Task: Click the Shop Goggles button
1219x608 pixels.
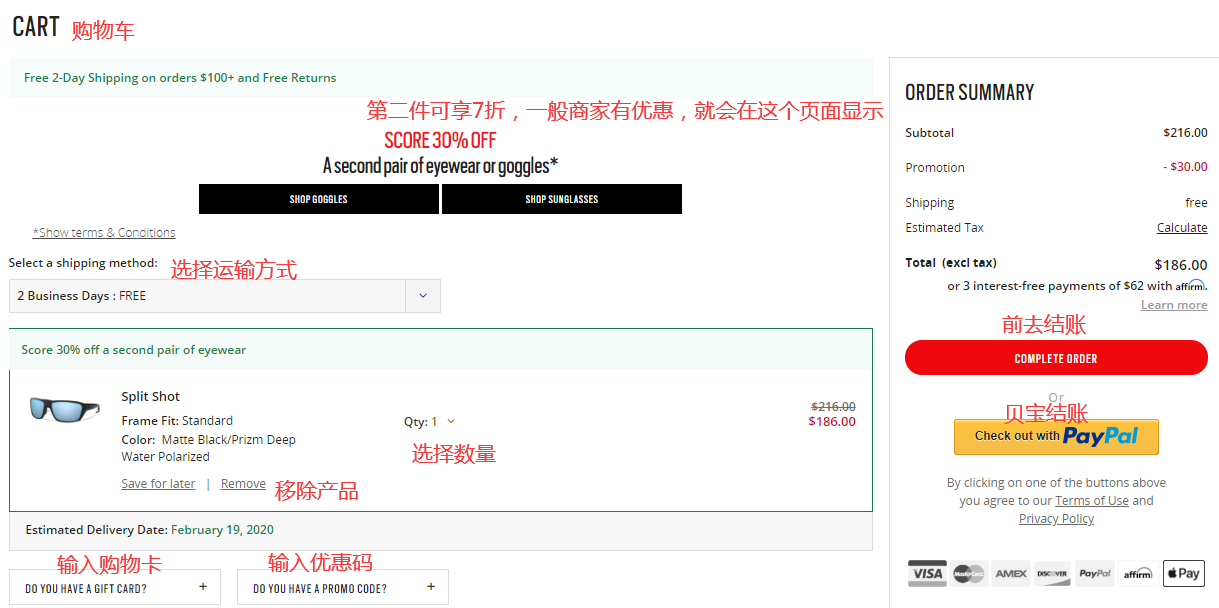Action: 319,199
